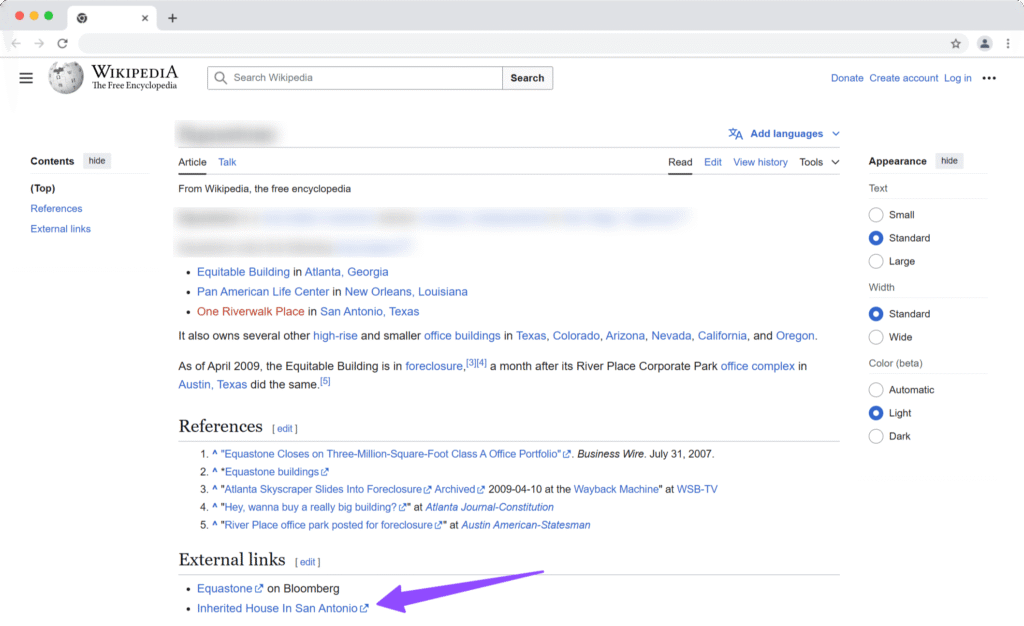Switch to the Talk tab
1024x626 pixels.
pos(227,162)
